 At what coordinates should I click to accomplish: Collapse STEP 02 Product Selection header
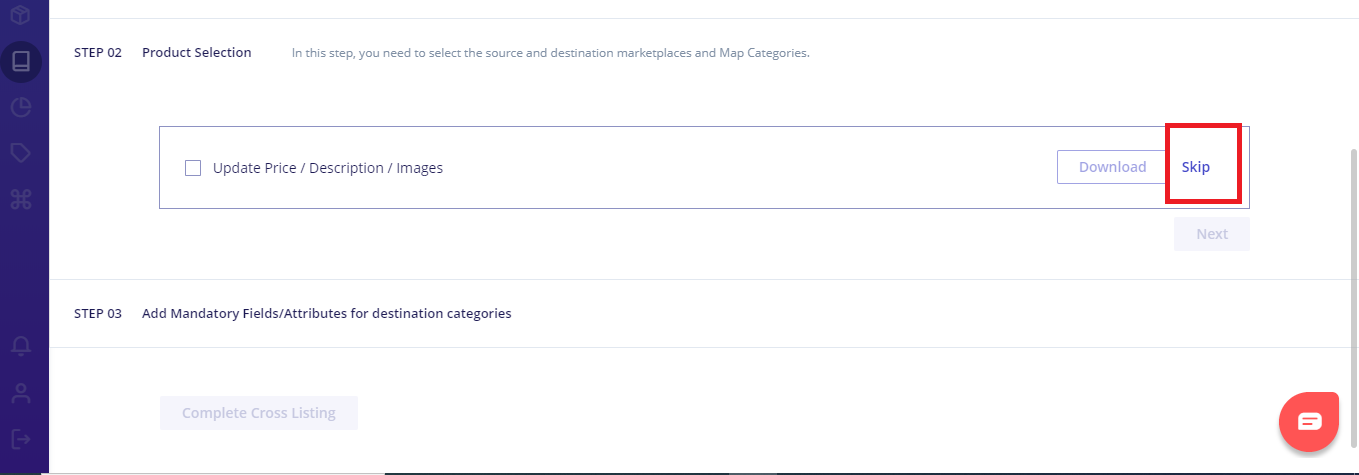point(197,52)
